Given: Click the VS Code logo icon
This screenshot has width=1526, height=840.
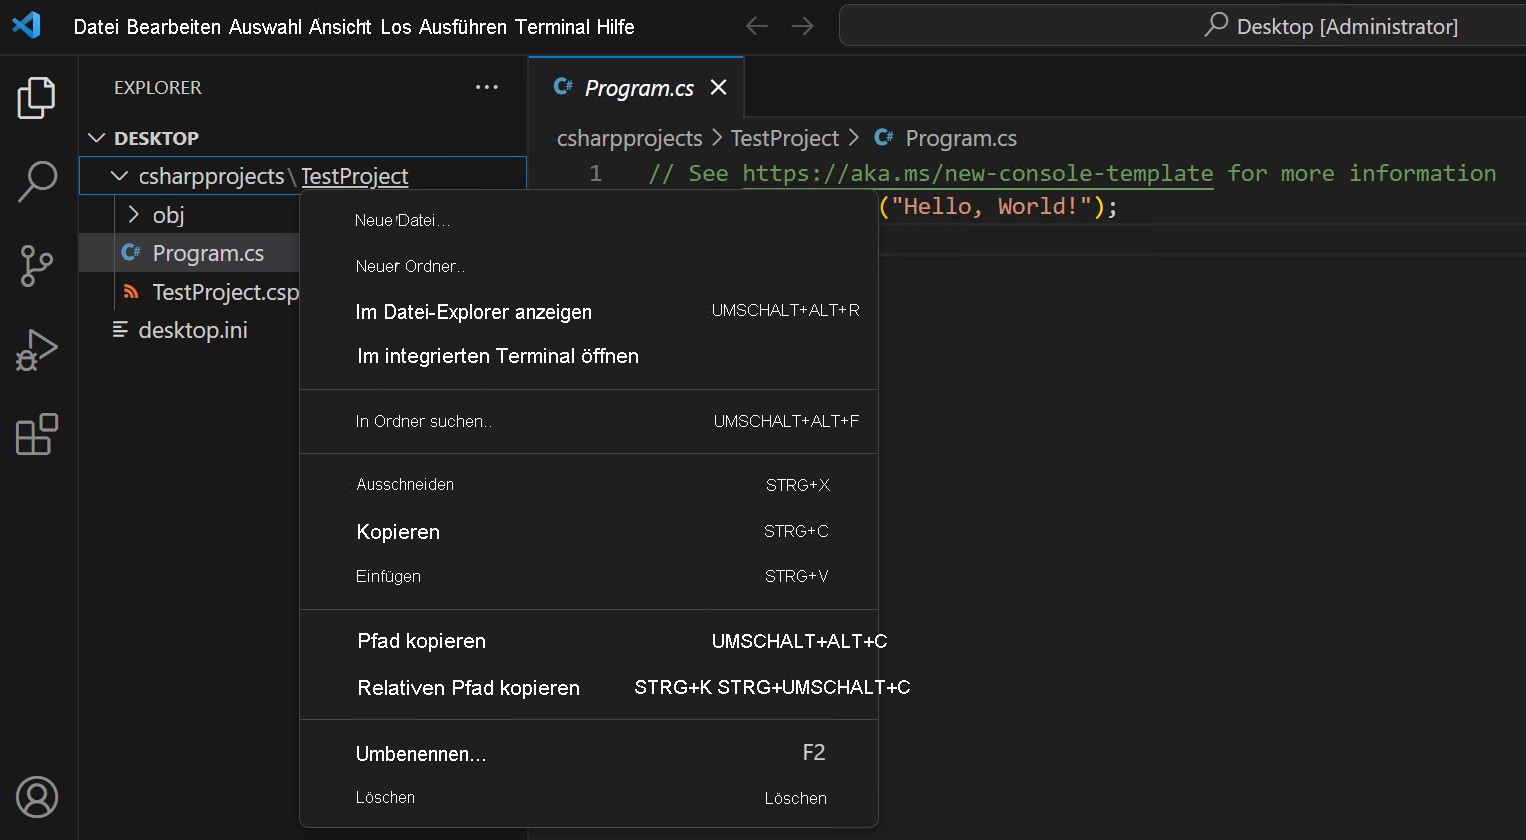Looking at the screenshot, I should [27, 25].
